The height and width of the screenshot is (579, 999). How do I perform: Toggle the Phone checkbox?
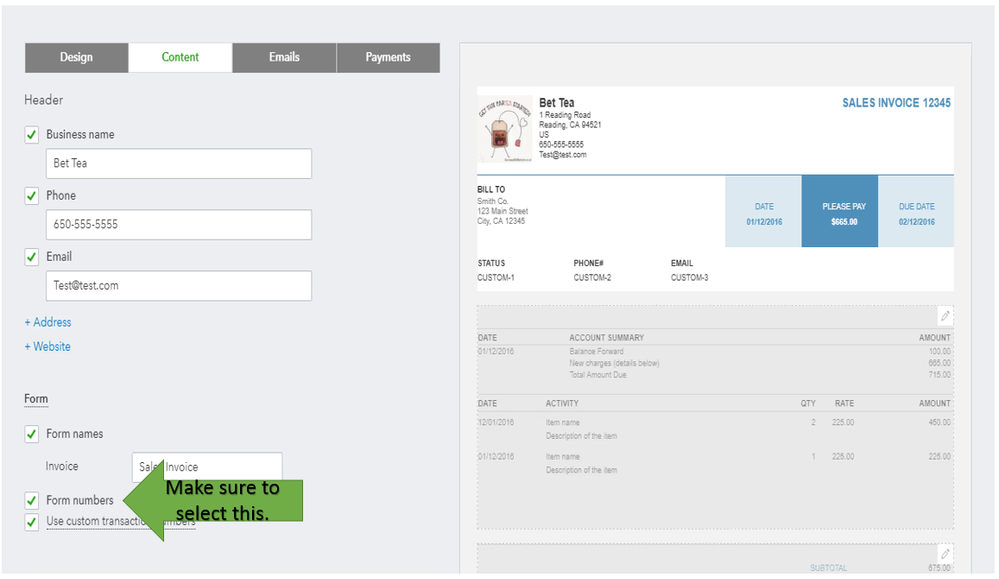[32, 196]
